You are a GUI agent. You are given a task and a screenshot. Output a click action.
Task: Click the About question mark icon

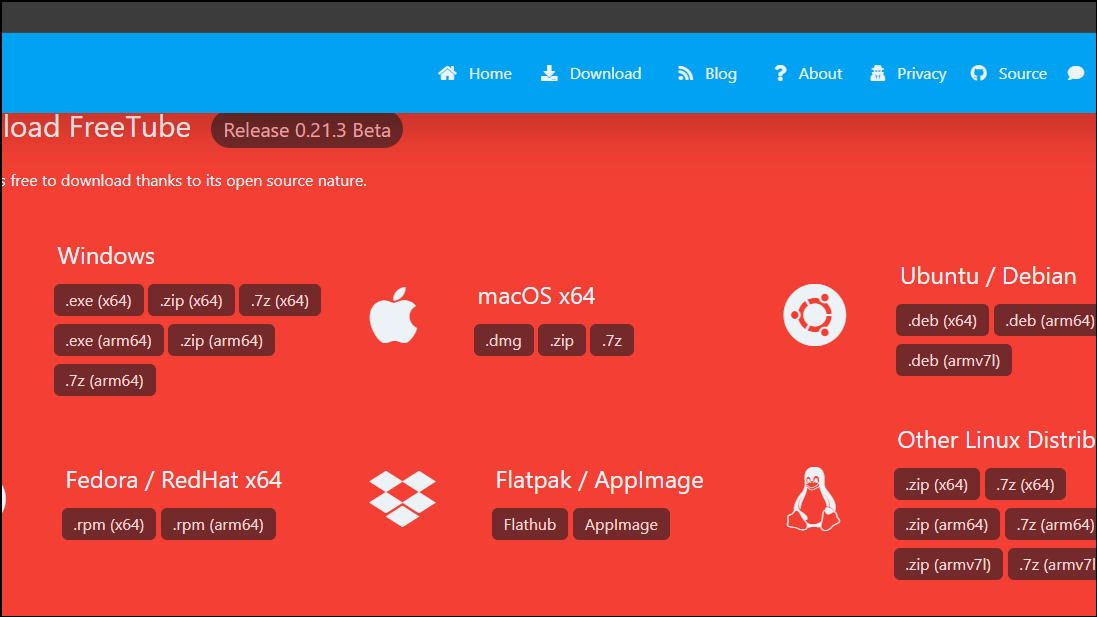(x=780, y=73)
